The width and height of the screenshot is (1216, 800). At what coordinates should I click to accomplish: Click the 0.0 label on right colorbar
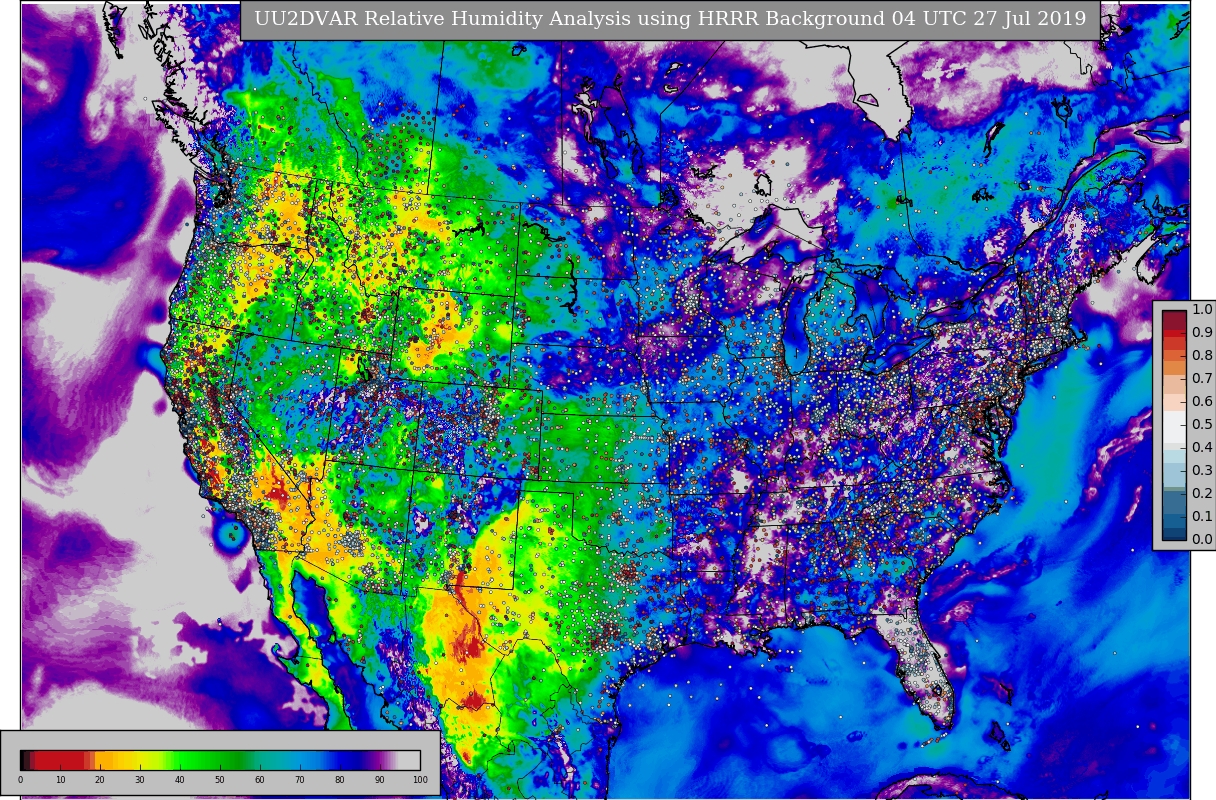point(1202,540)
